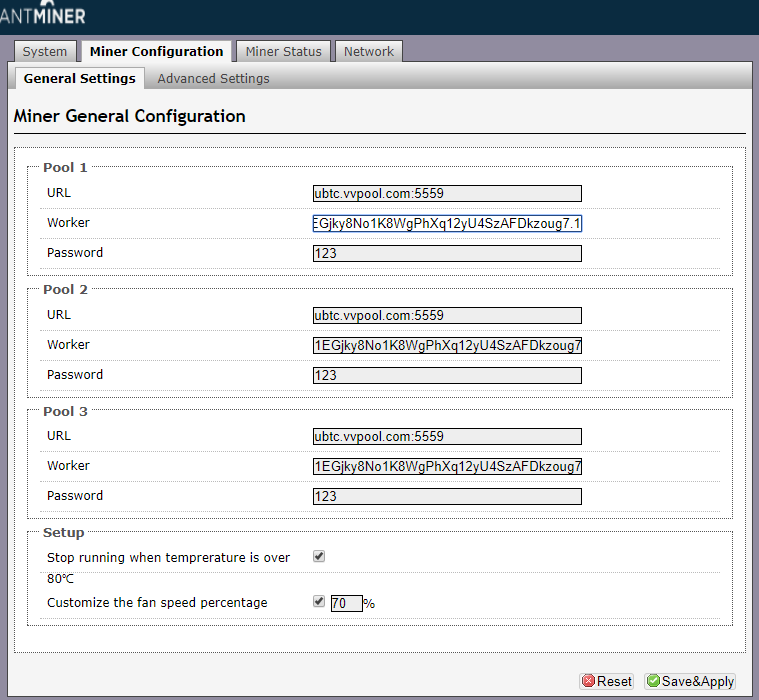Viewport: 759px width, 700px height.
Task: Disable customize fan speed percentage checkbox
Action: 319,602
